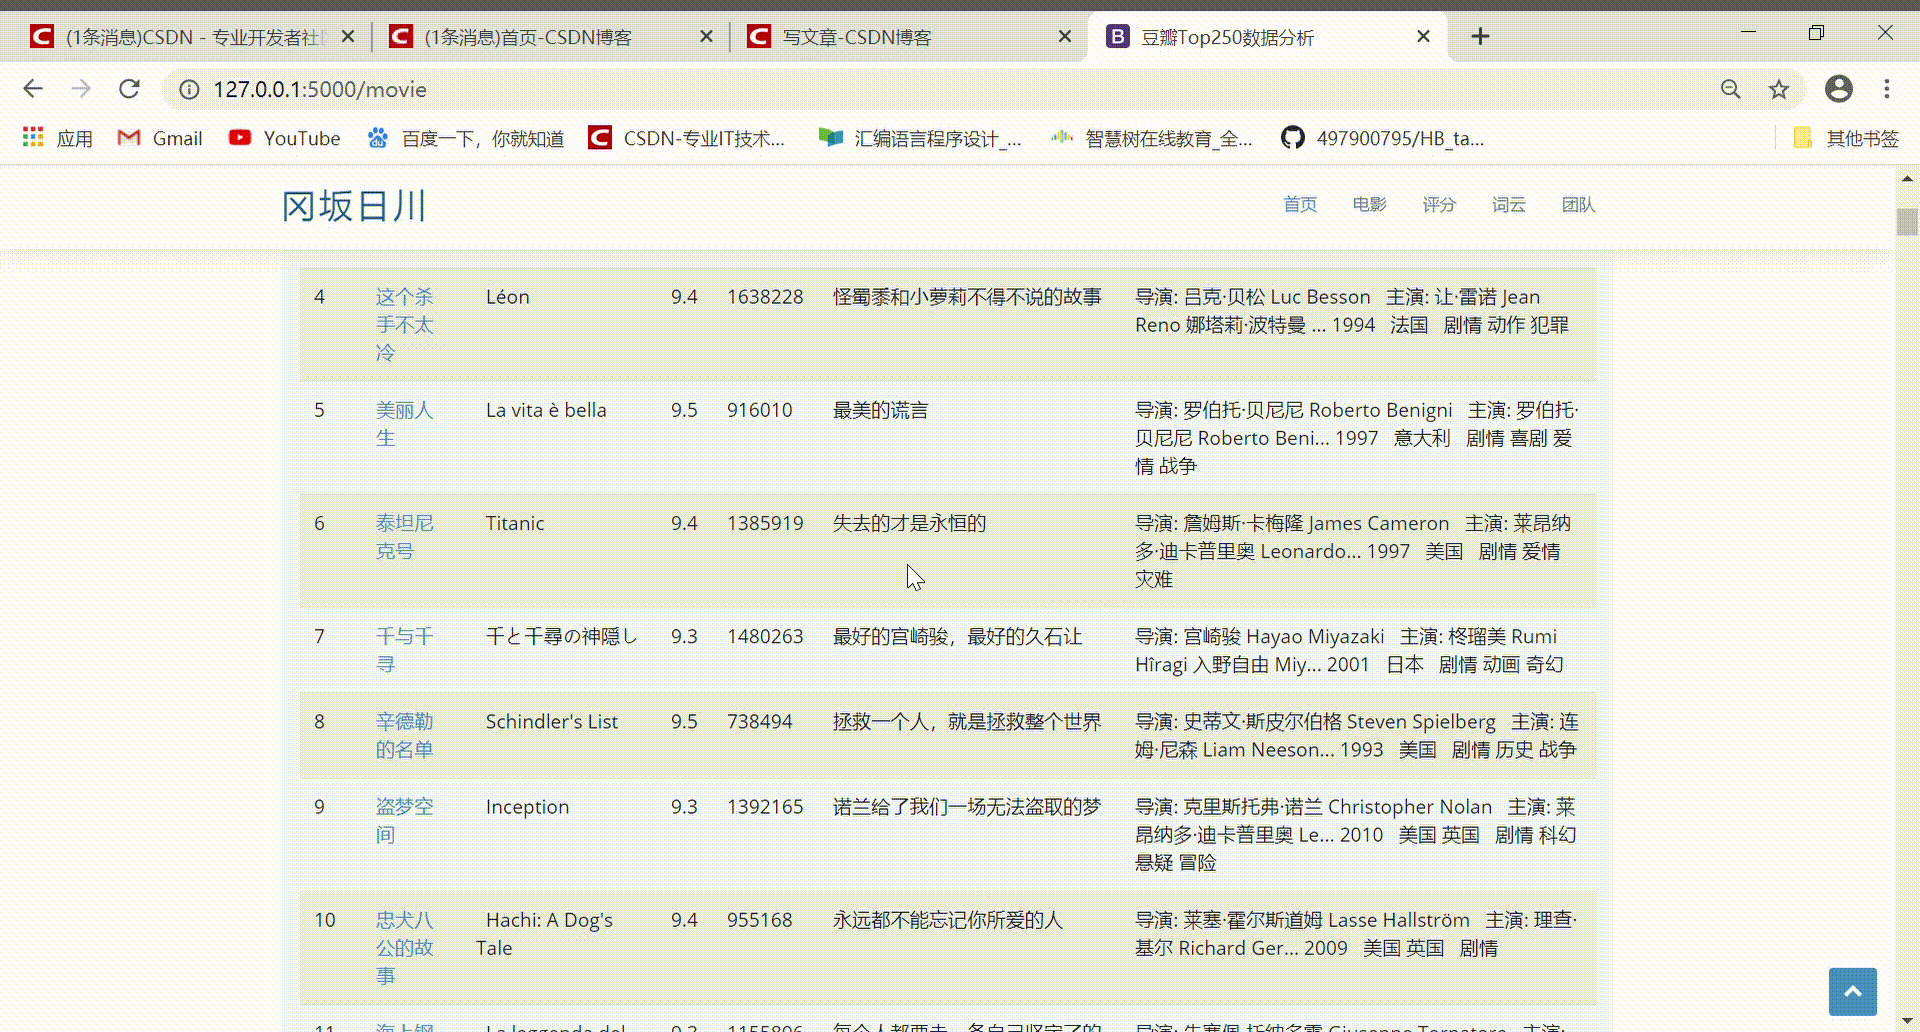Close the 写文章-CSDN博客 tab
Viewport: 1920px width, 1032px height.
tap(1065, 37)
